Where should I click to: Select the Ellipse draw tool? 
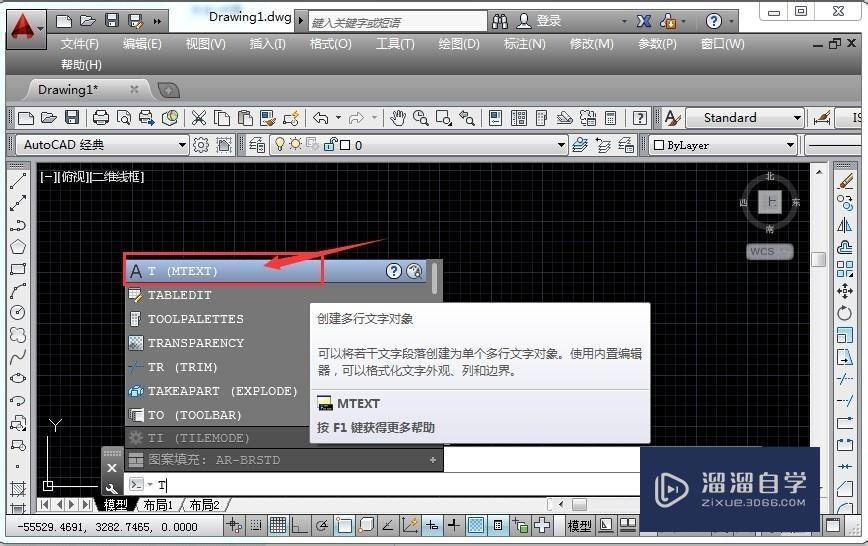[x=18, y=378]
